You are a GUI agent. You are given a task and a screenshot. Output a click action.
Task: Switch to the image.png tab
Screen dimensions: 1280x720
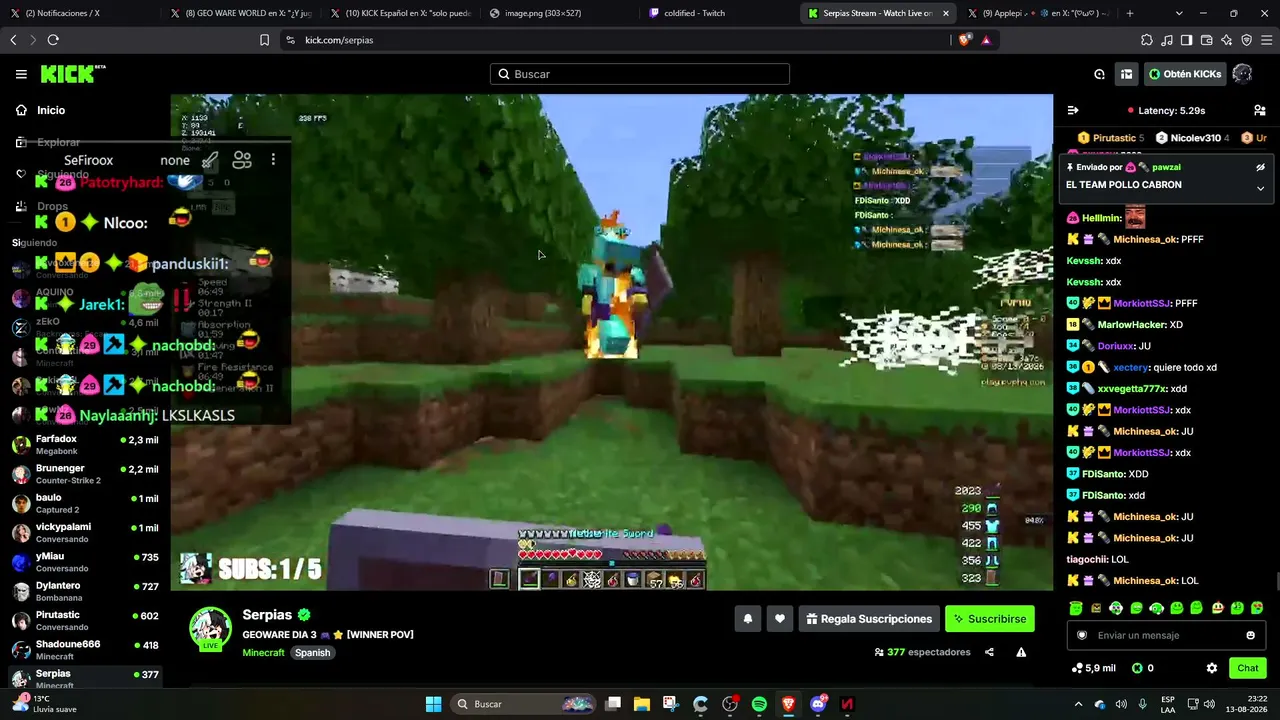click(560, 13)
